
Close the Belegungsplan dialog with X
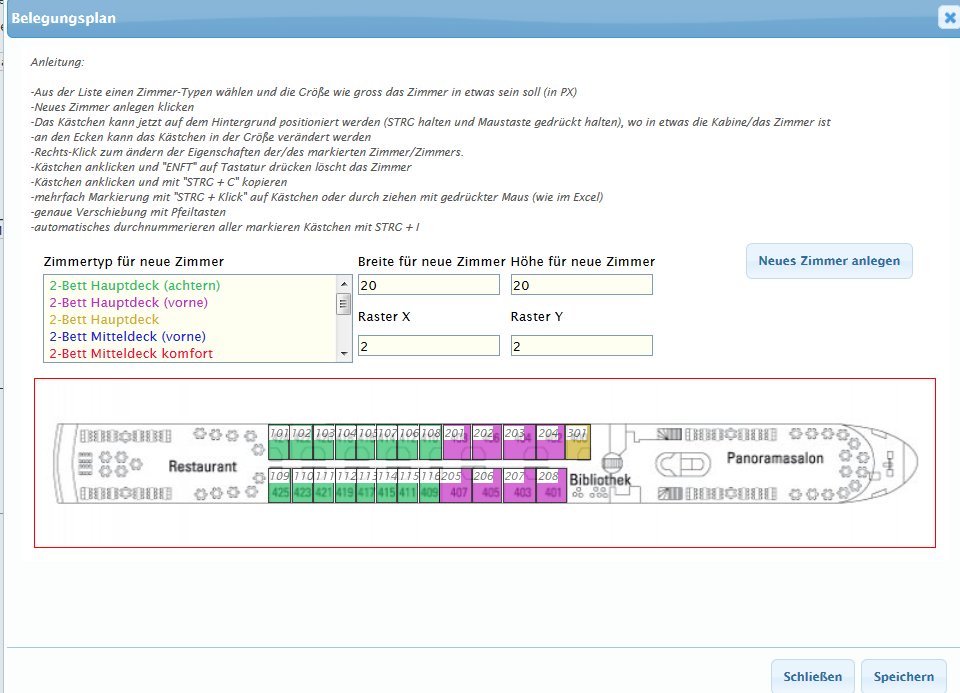949,17
